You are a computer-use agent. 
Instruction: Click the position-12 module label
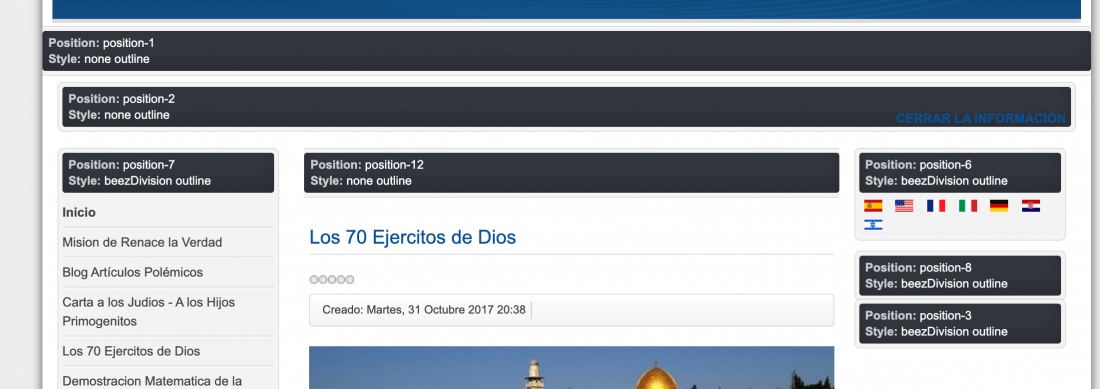point(572,172)
